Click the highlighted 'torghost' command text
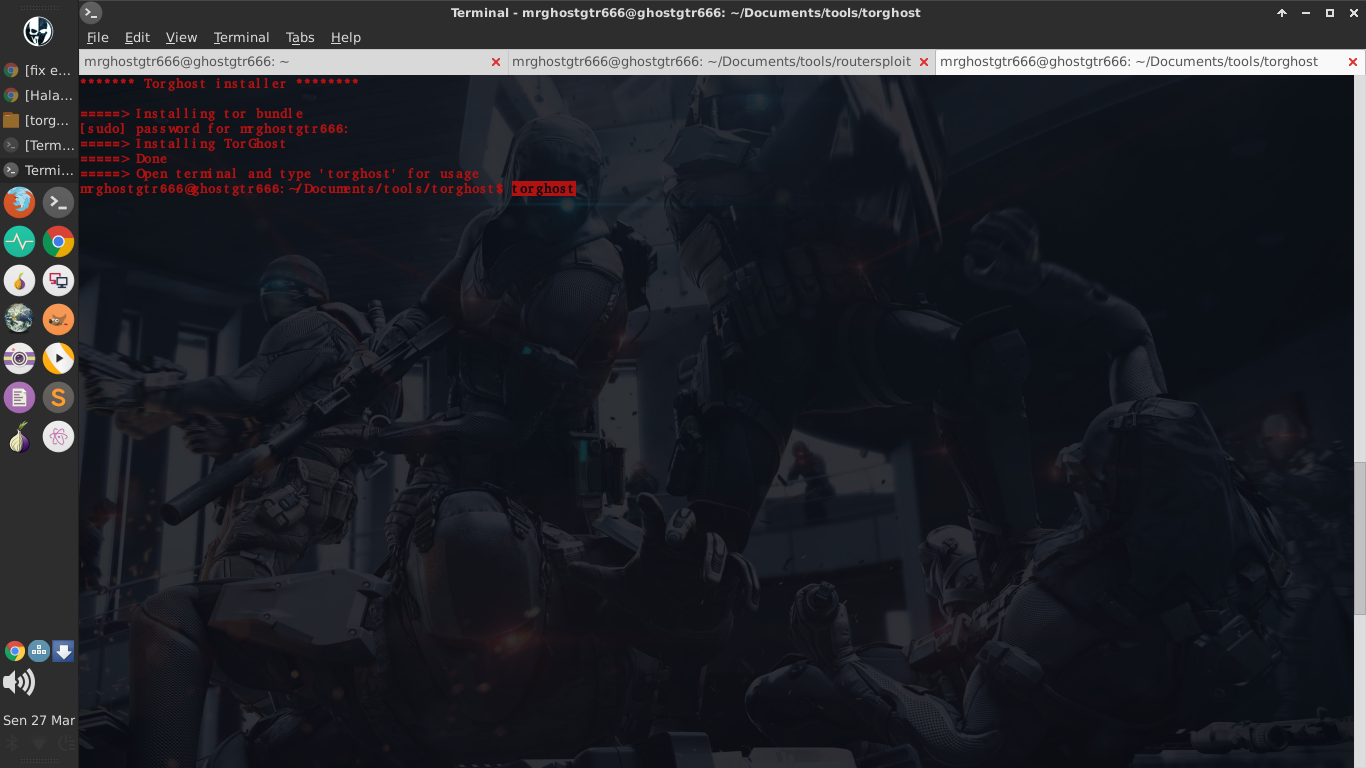 pos(543,189)
